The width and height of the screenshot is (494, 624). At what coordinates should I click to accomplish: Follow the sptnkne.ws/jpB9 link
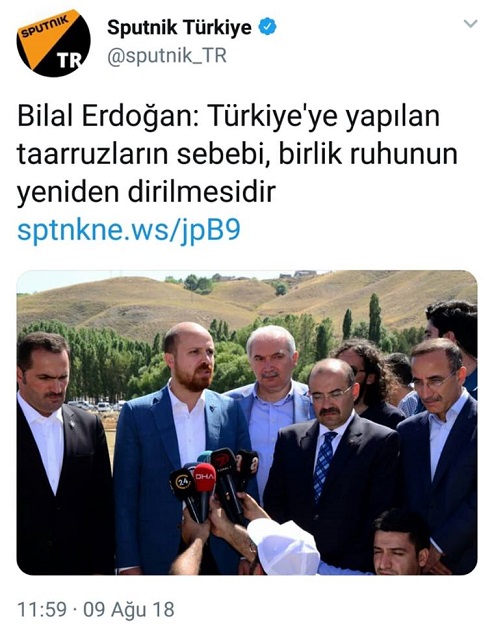(129, 230)
